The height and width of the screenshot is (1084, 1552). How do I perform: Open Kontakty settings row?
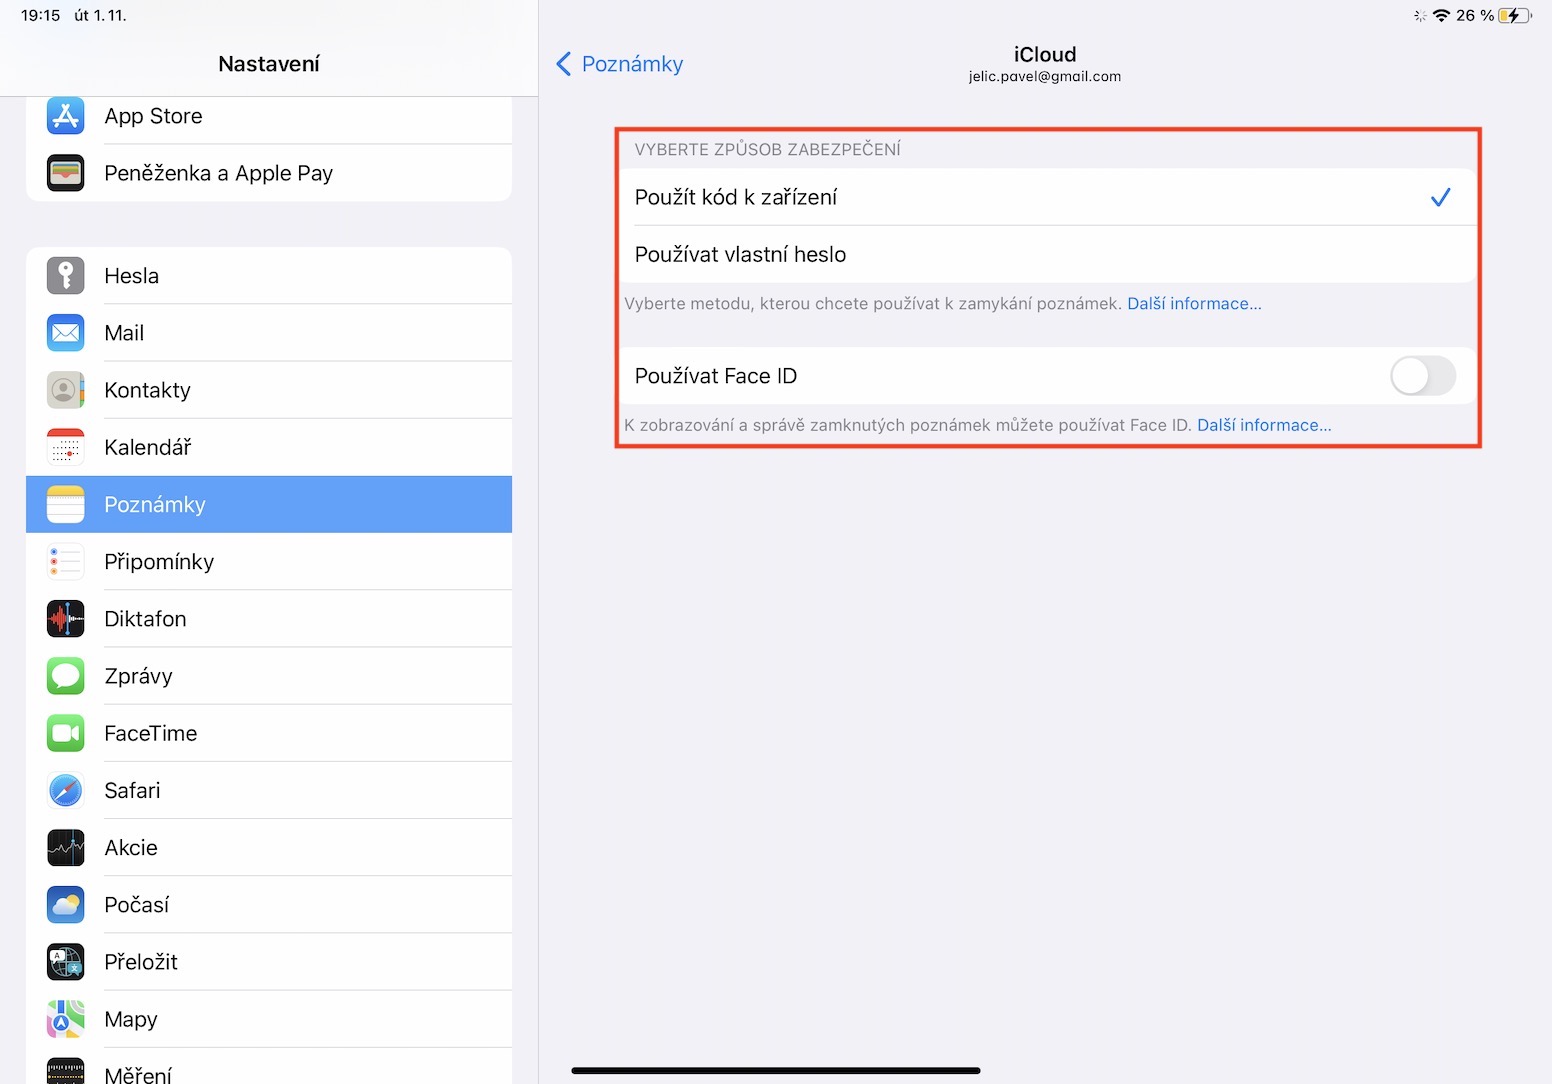pyautogui.click(x=268, y=390)
